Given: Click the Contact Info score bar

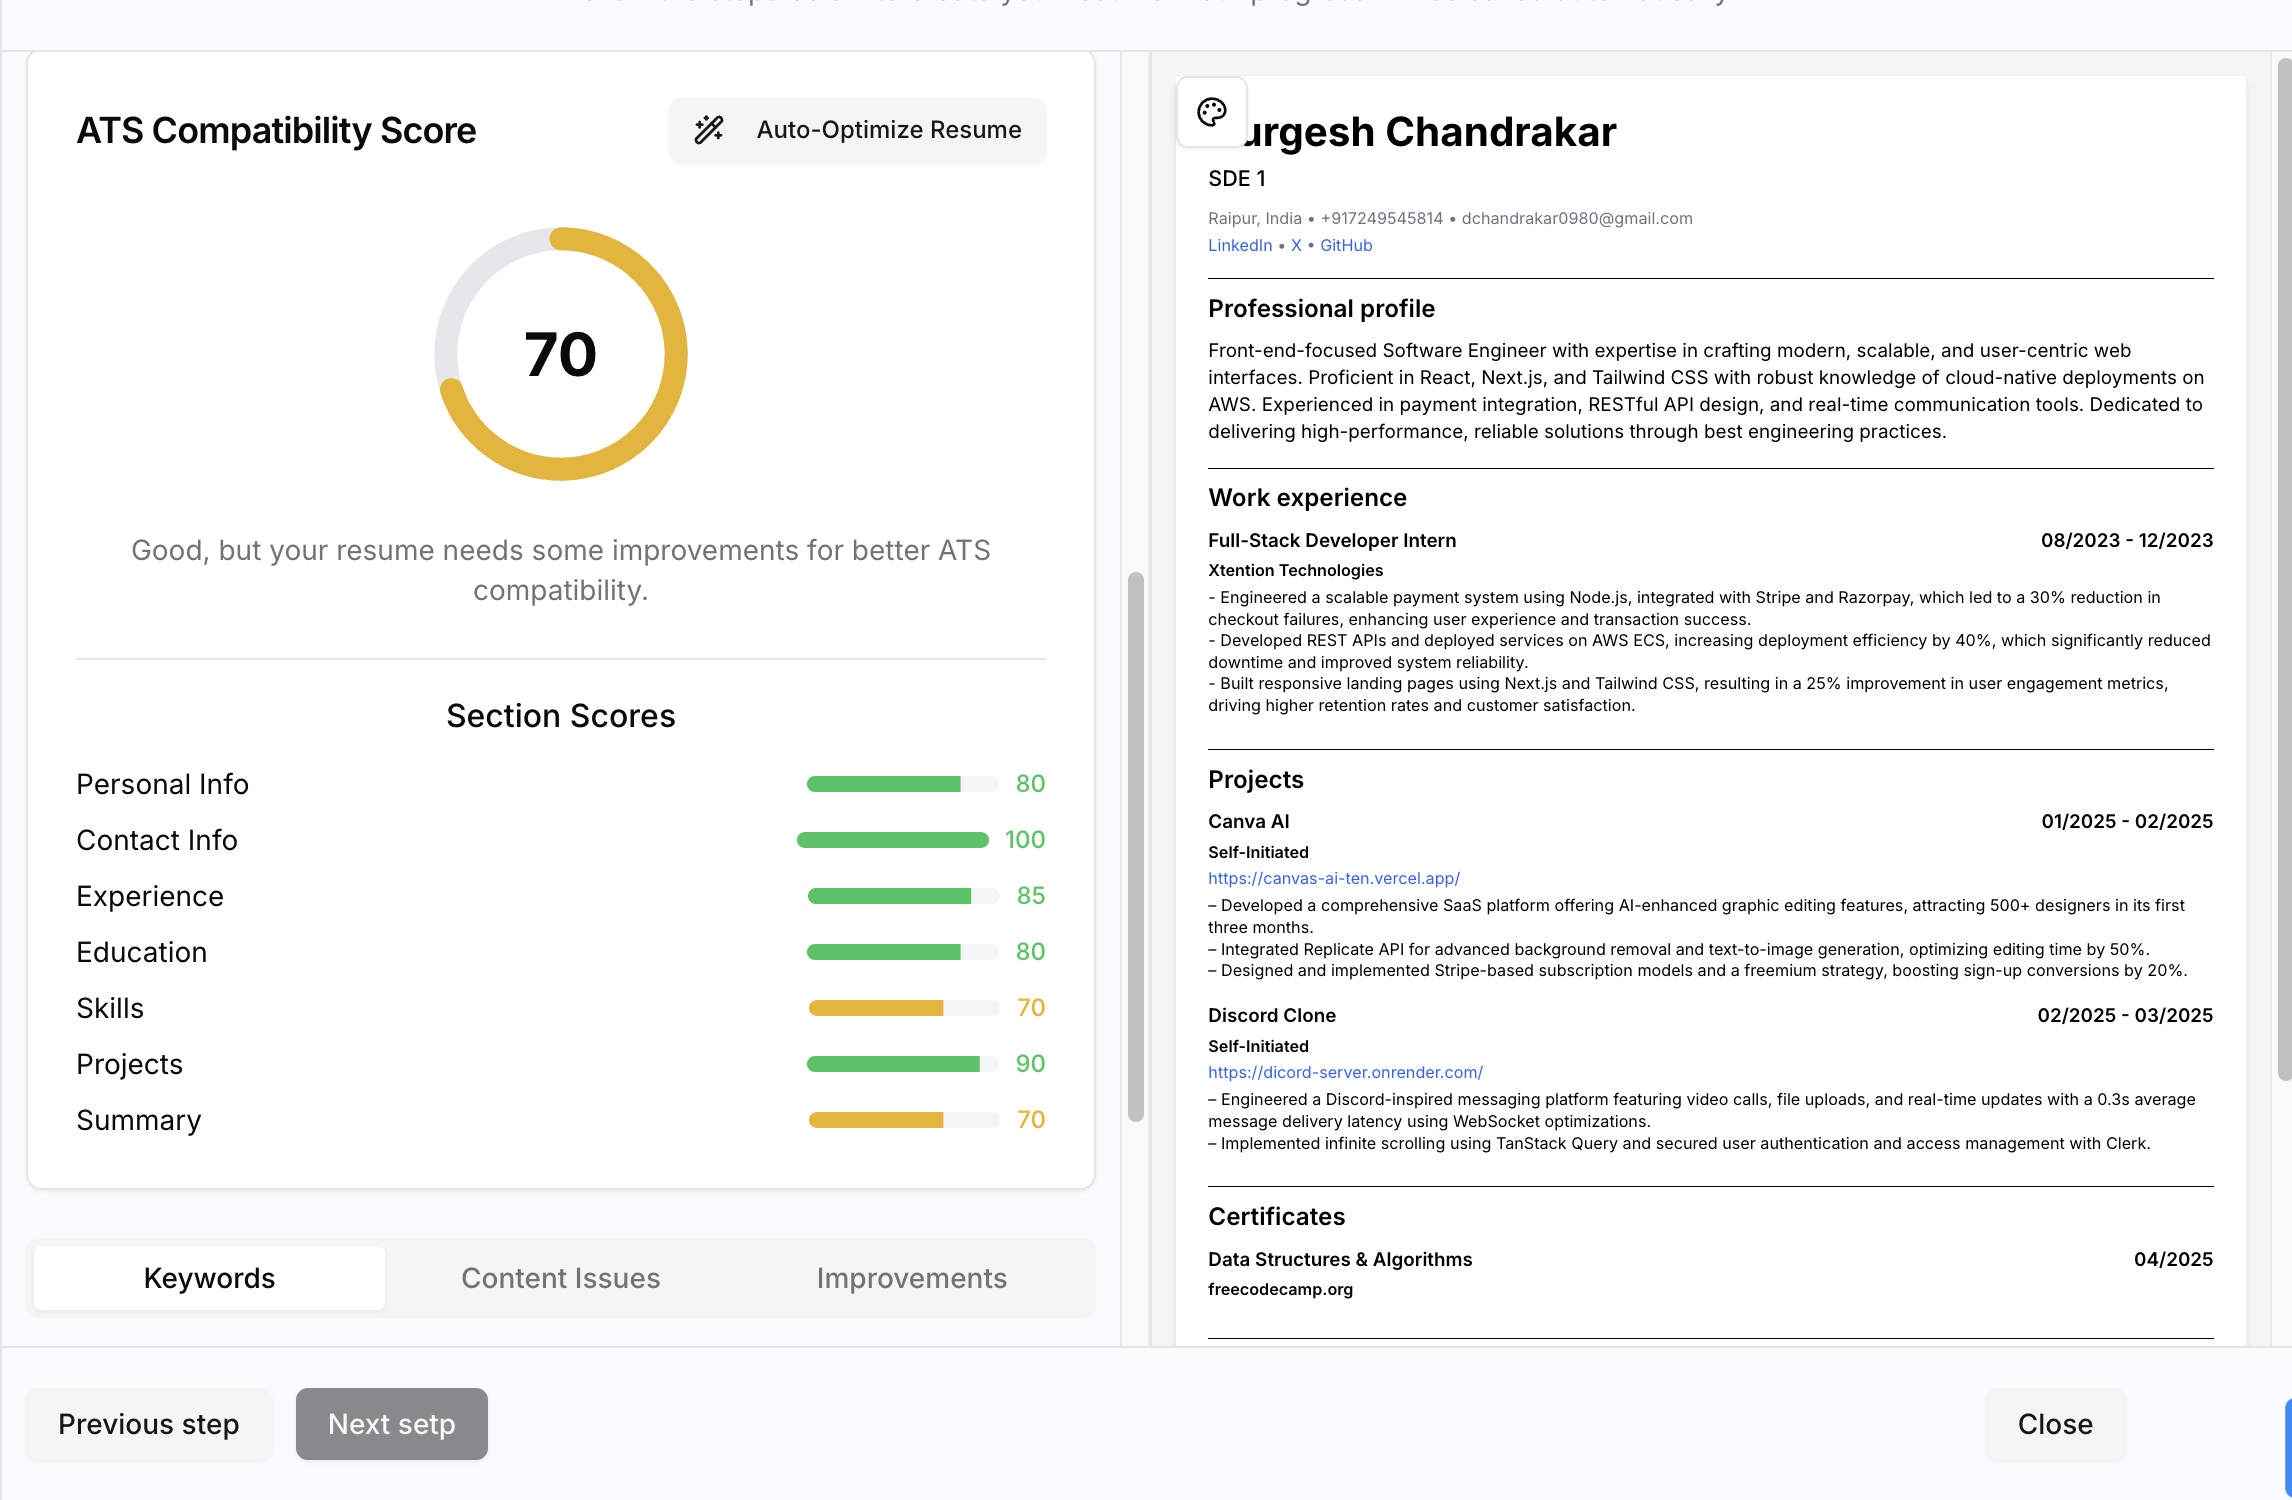Looking at the screenshot, I should pyautogui.click(x=892, y=840).
